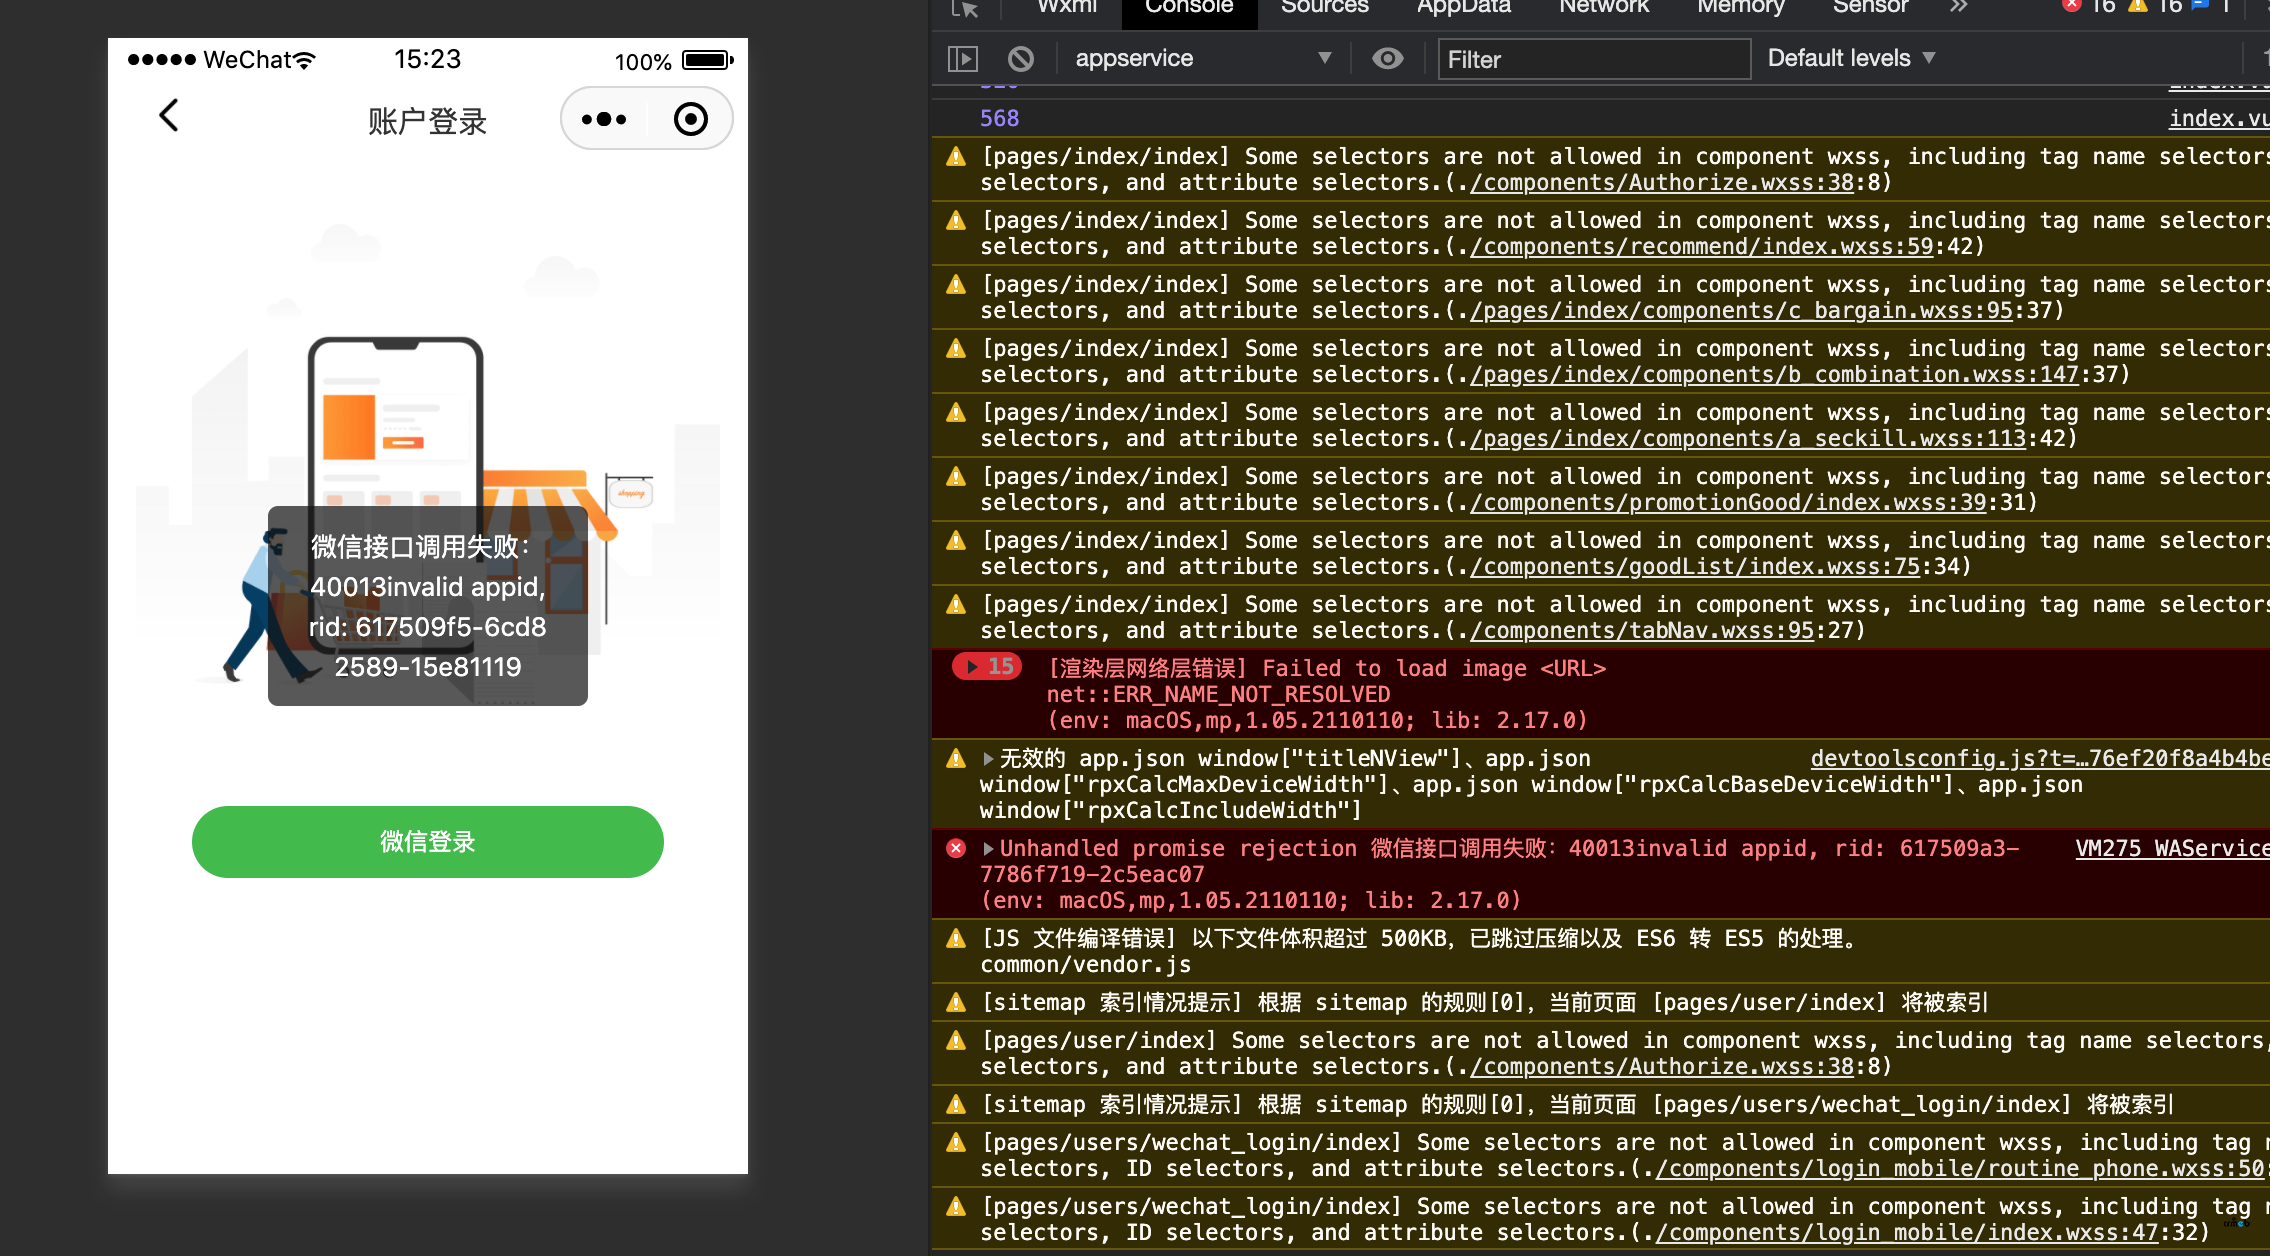Image resolution: width=2270 pixels, height=1256 pixels.
Task: Click warning icon beside c_bargain warning
Action: (x=956, y=285)
